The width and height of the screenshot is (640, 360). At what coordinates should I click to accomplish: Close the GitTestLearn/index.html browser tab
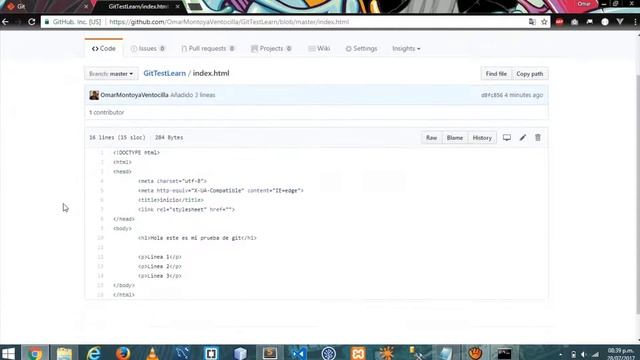point(177,7)
